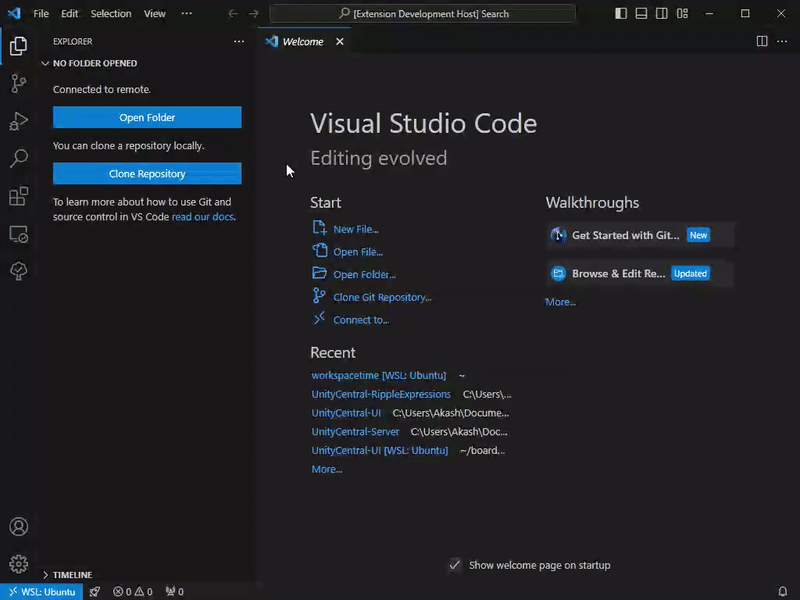Open the File menu
800x600 pixels.
pyautogui.click(x=41, y=14)
